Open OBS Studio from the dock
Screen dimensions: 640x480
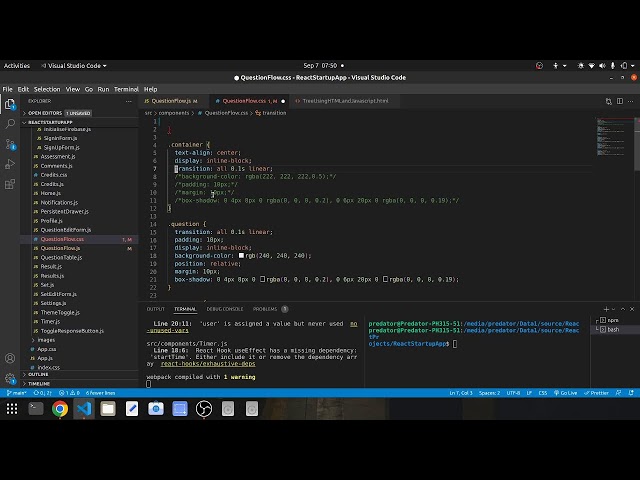(x=204, y=409)
